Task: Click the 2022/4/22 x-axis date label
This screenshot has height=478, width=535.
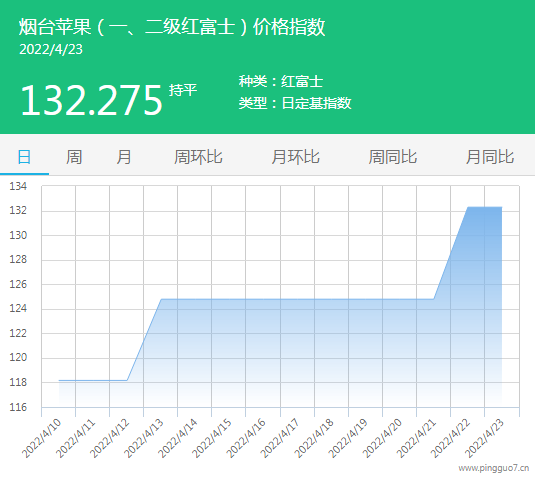Action: [x=450, y=438]
